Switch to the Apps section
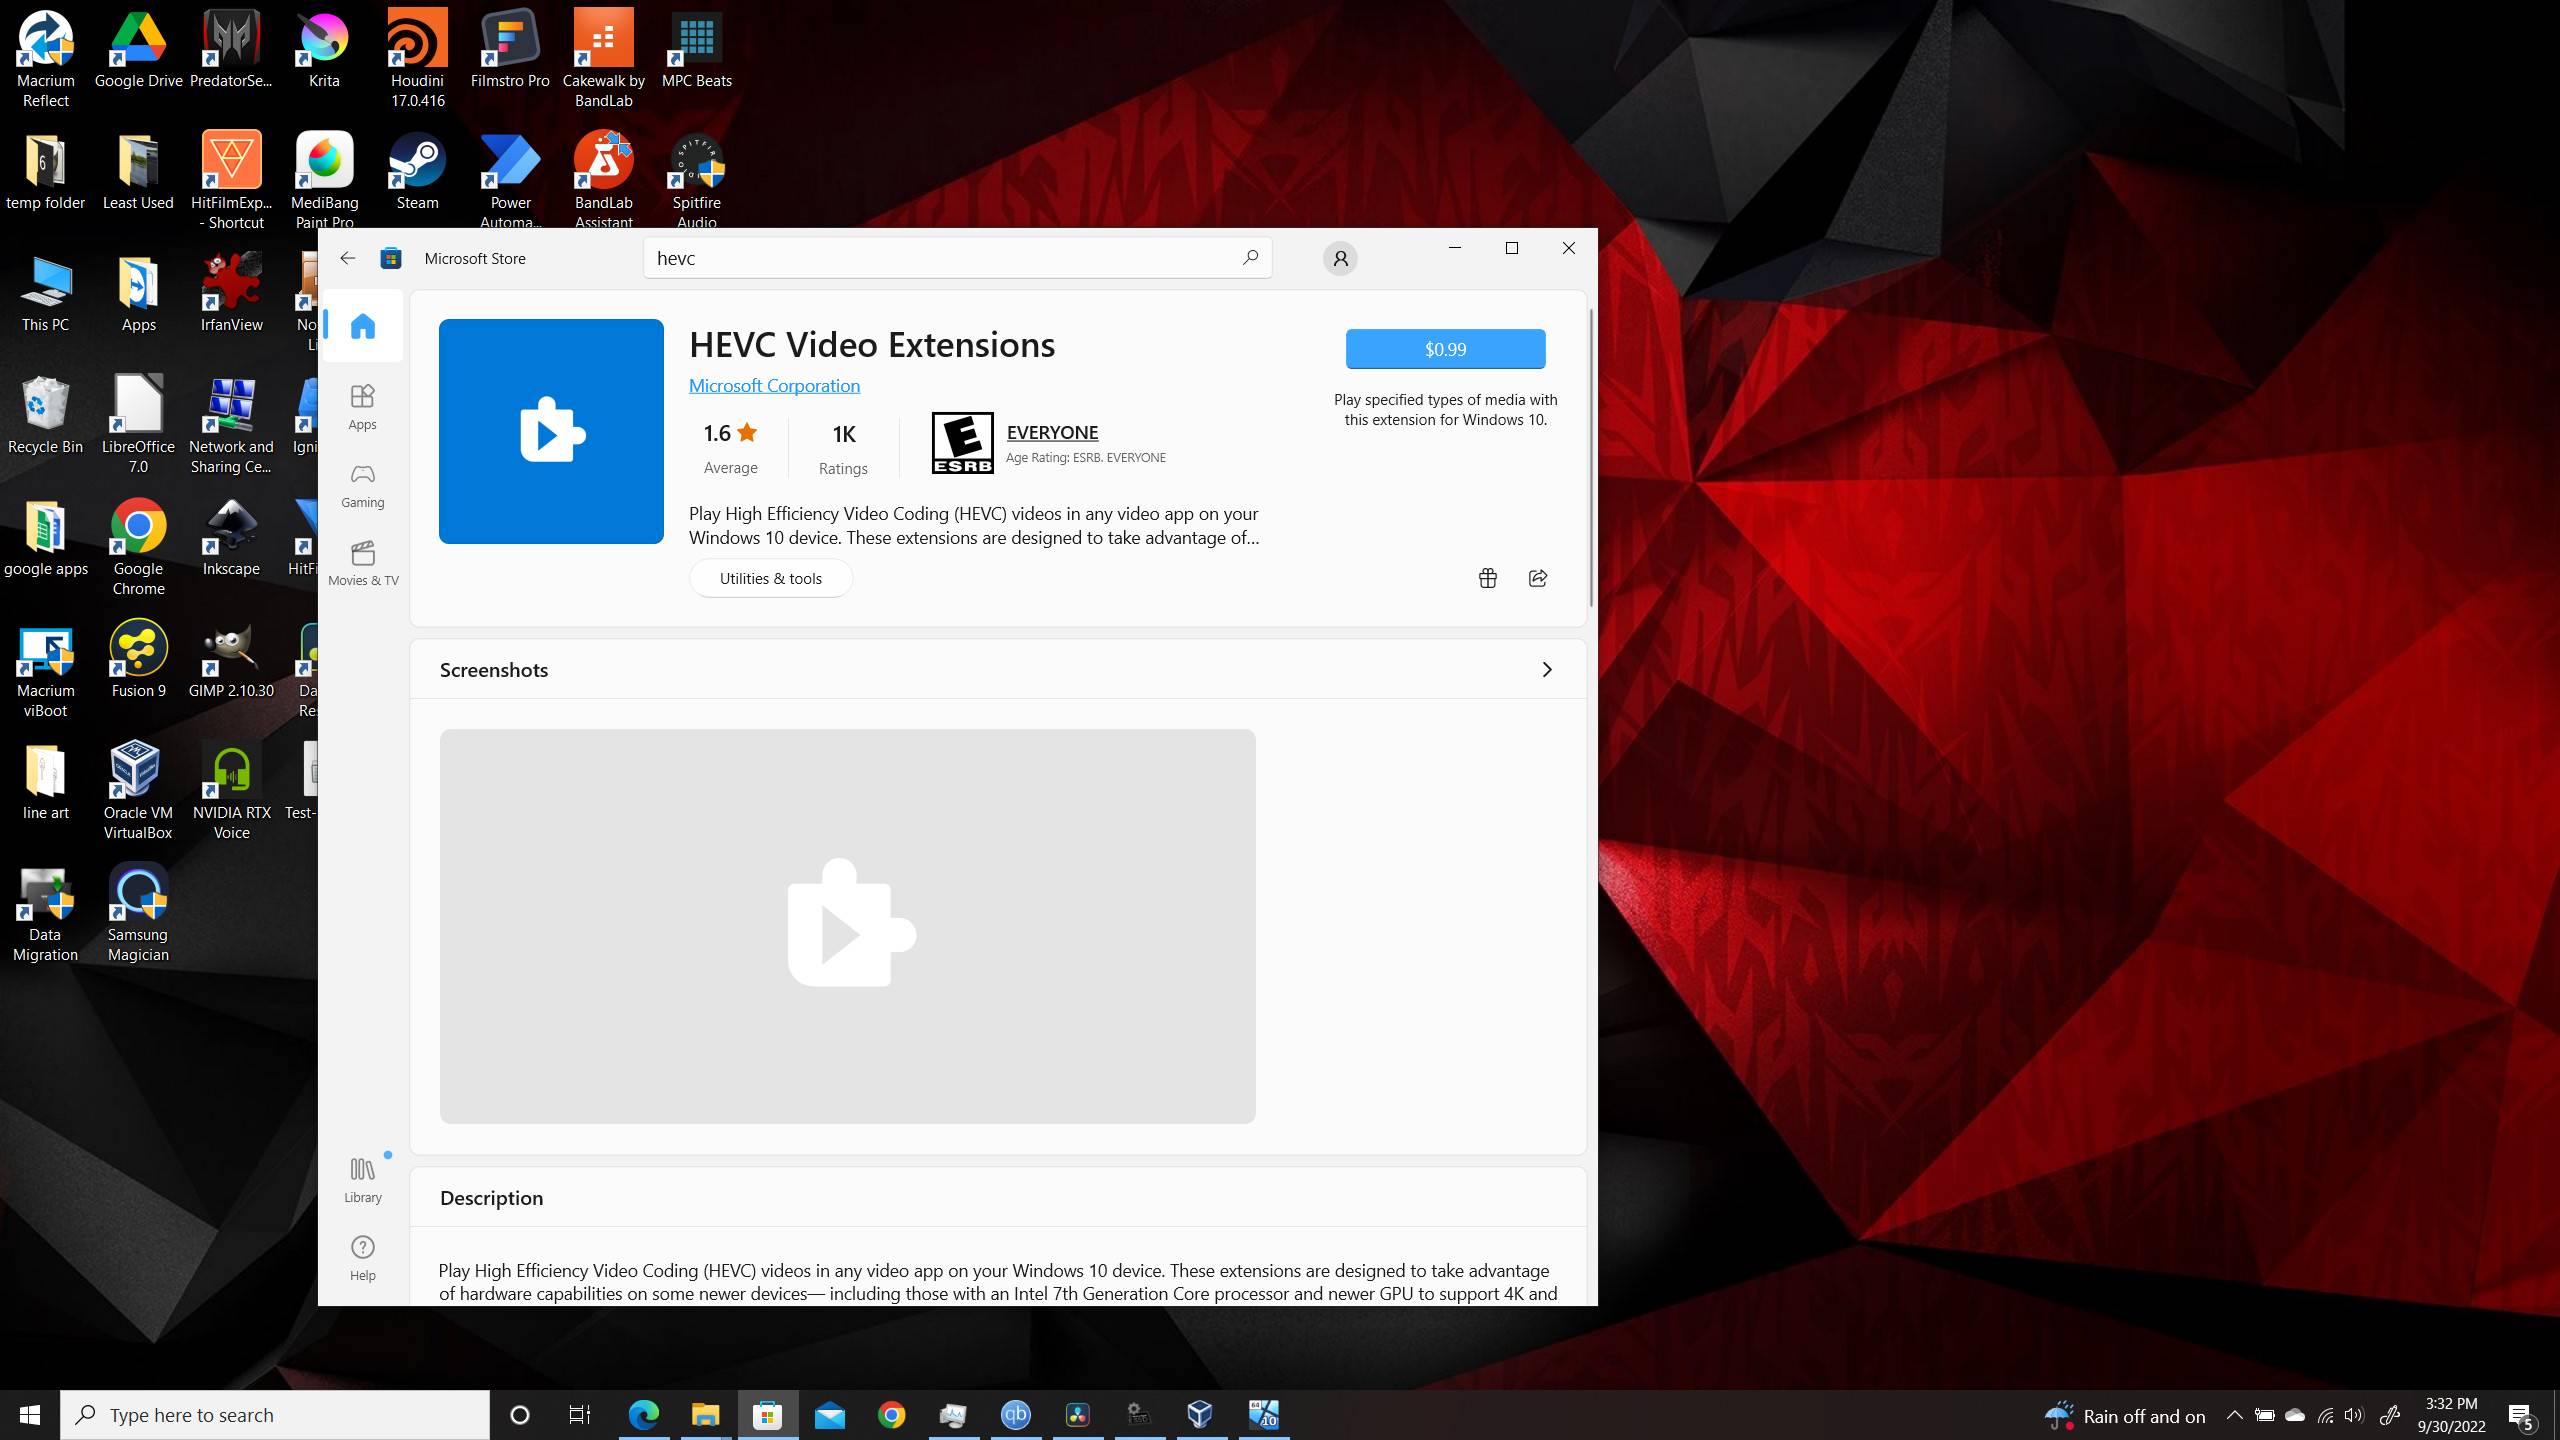This screenshot has height=1440, width=2560. pos(362,406)
